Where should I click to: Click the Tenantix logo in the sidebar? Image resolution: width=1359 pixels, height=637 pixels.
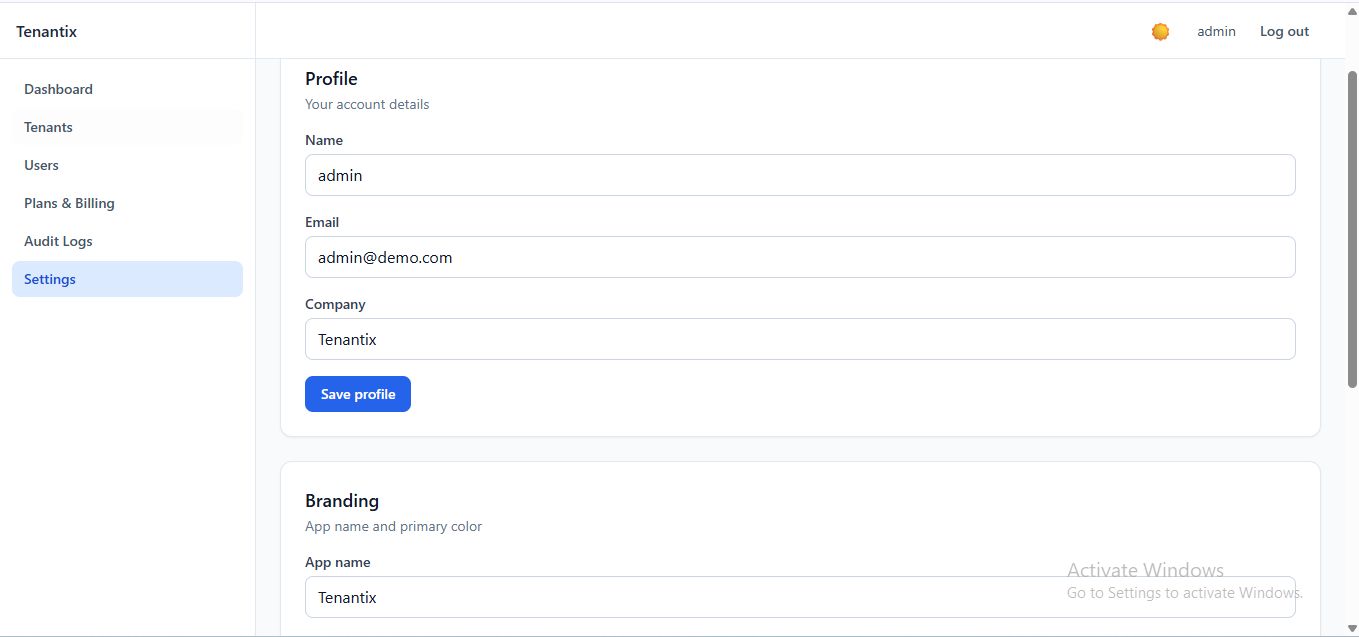pos(47,32)
